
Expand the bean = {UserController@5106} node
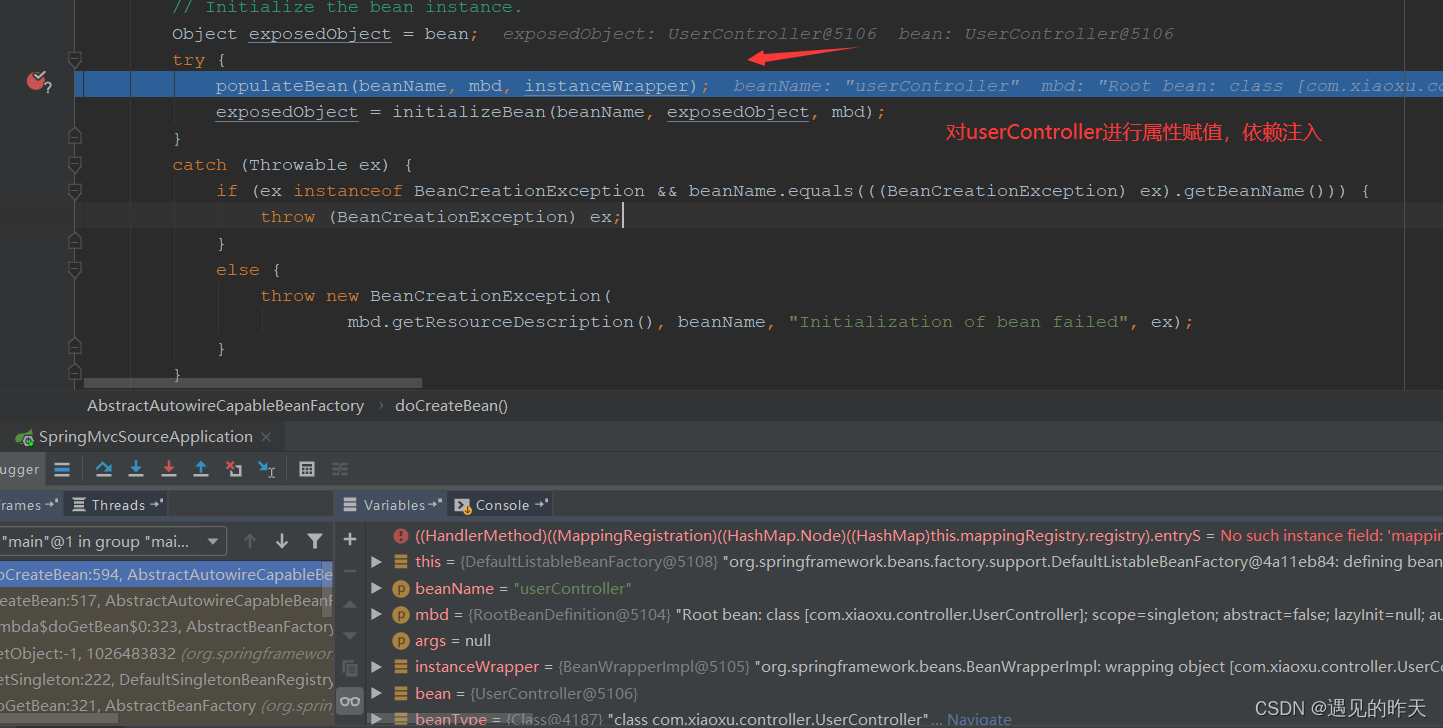click(x=377, y=693)
